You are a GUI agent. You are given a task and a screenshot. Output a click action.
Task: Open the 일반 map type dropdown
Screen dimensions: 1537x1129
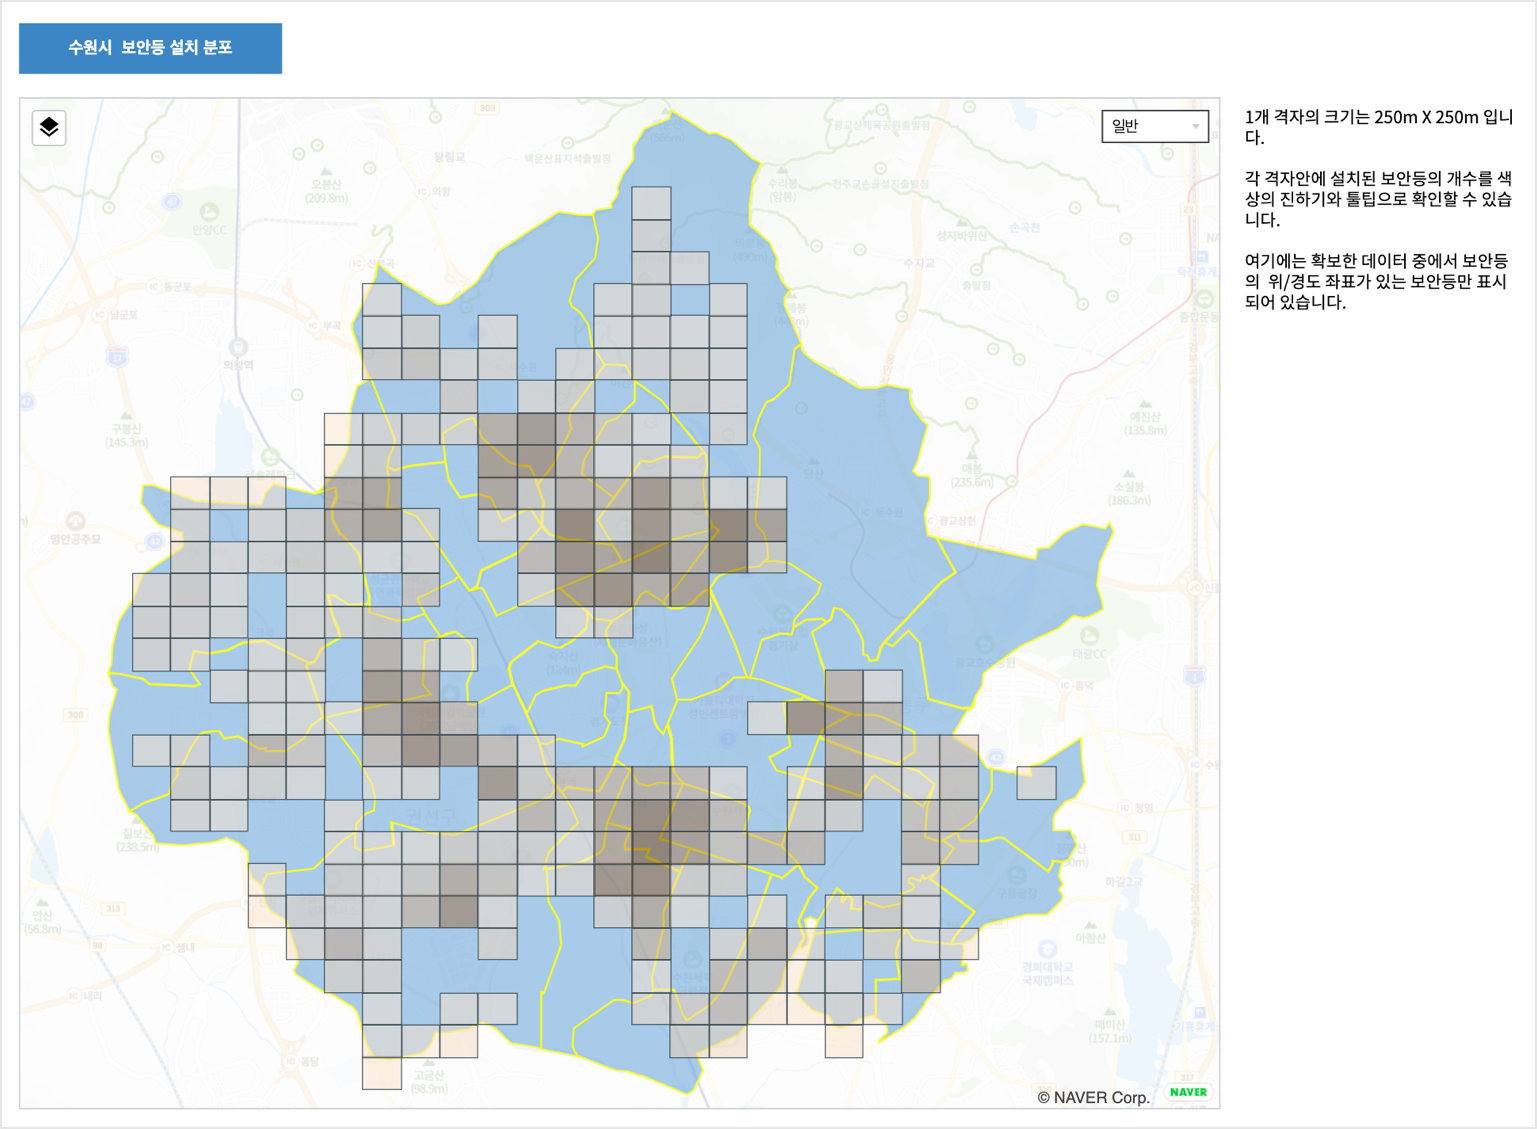1155,126
